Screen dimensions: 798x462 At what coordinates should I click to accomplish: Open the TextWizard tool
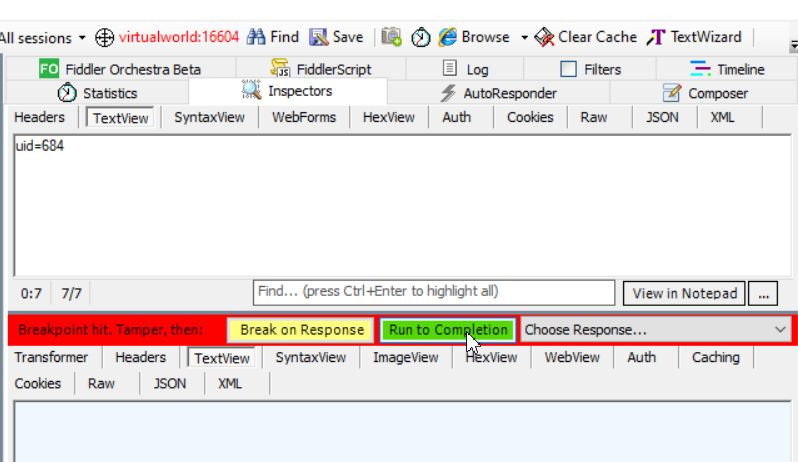pos(695,37)
